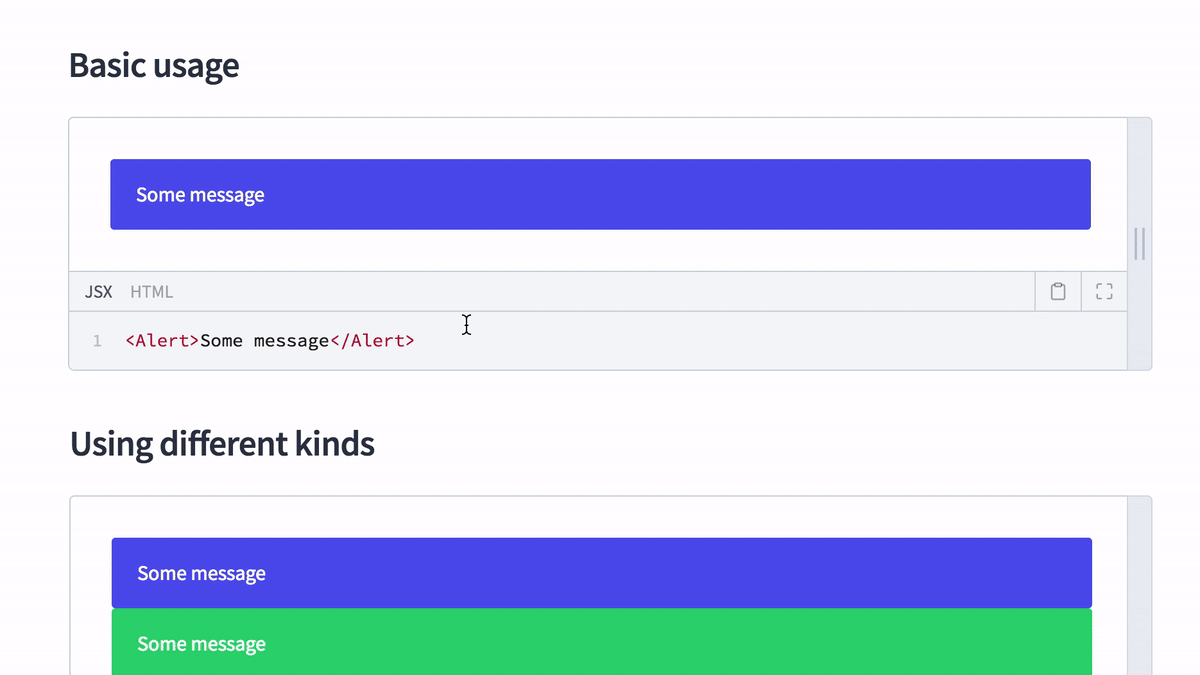
Task: Switch to the HTML tab
Action: click(x=151, y=292)
